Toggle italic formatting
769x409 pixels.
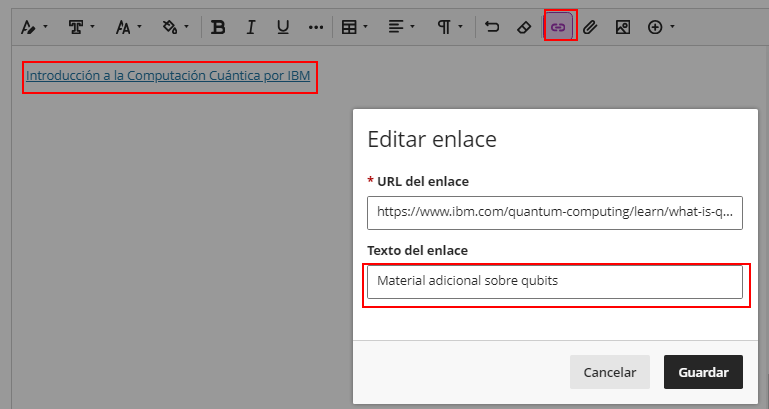tap(251, 27)
